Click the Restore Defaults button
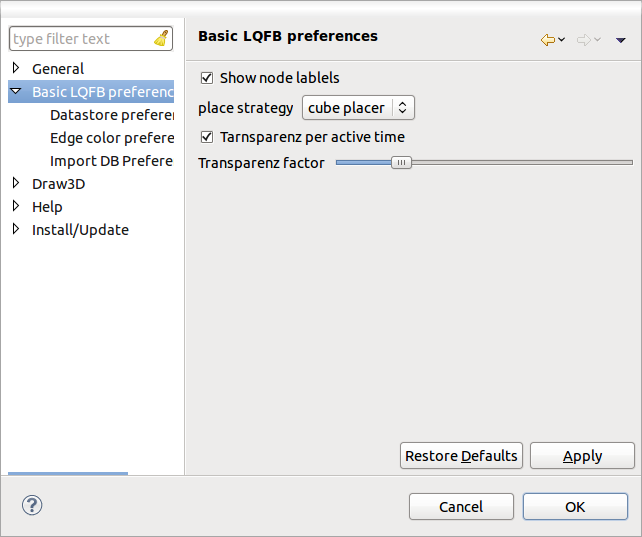The image size is (642, 537). coord(461,456)
